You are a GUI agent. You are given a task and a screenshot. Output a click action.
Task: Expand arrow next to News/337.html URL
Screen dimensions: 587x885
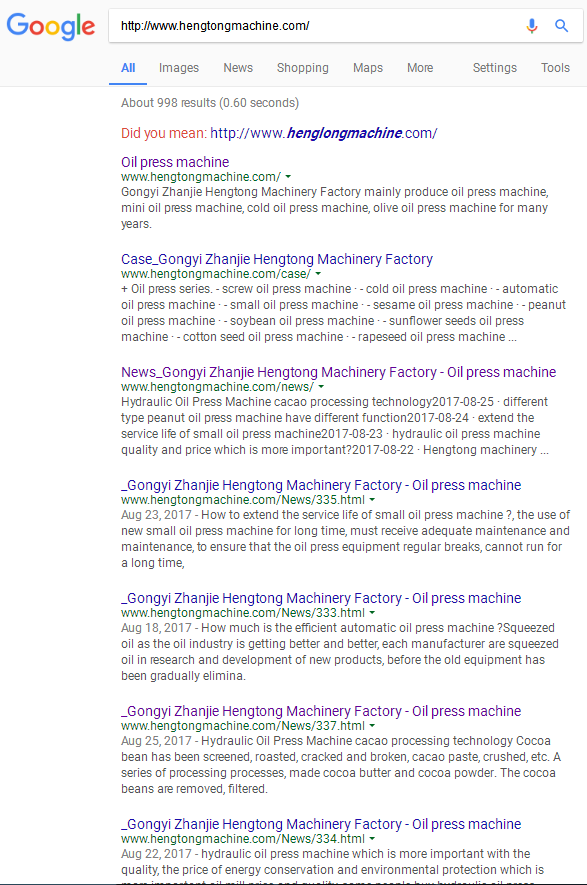(x=372, y=726)
